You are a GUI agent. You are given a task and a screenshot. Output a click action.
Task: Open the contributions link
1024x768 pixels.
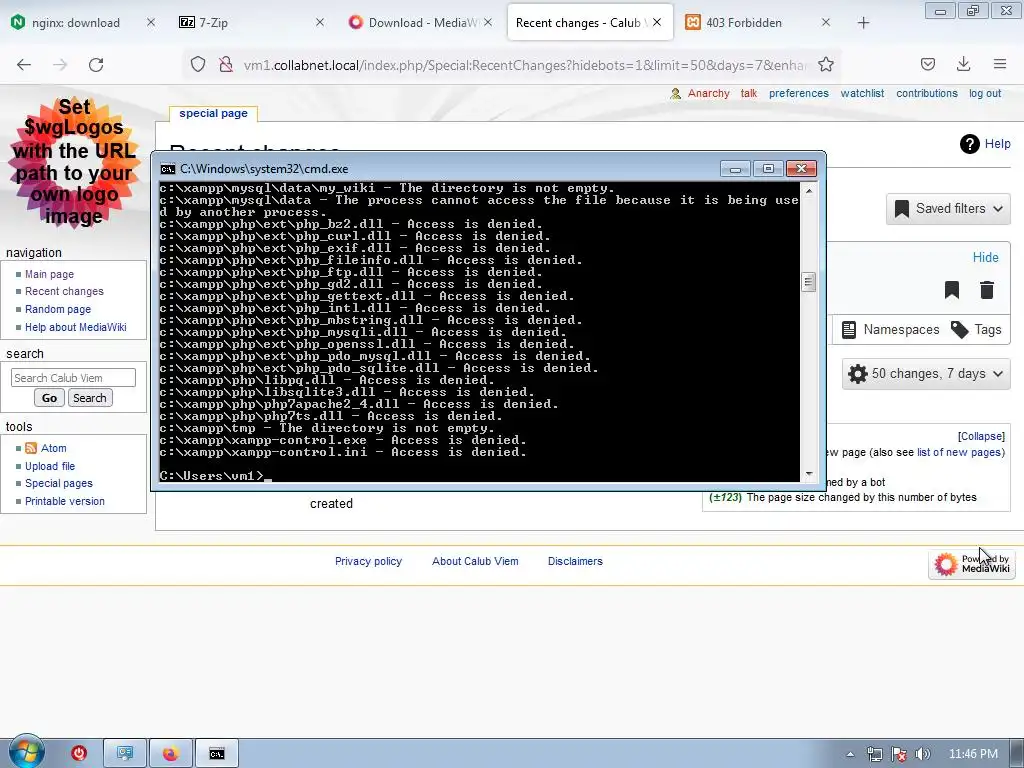[927, 93]
